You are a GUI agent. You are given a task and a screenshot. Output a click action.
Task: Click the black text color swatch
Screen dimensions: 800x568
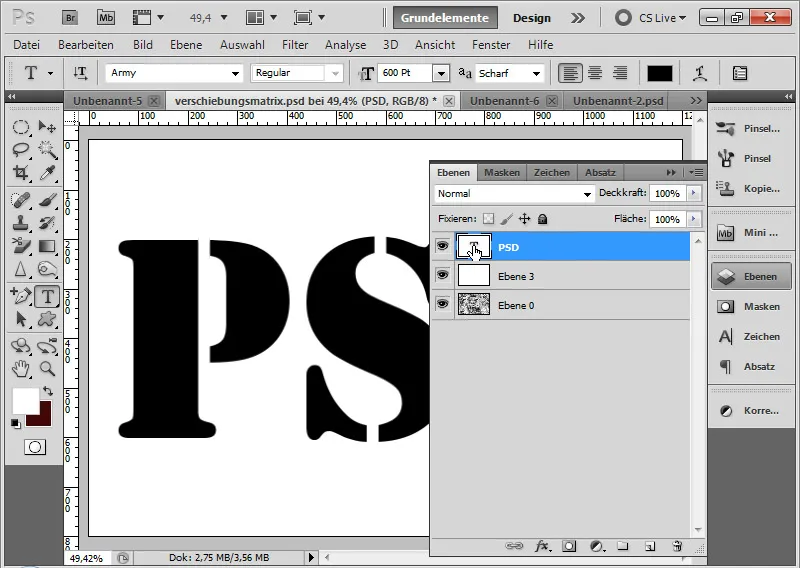(660, 73)
